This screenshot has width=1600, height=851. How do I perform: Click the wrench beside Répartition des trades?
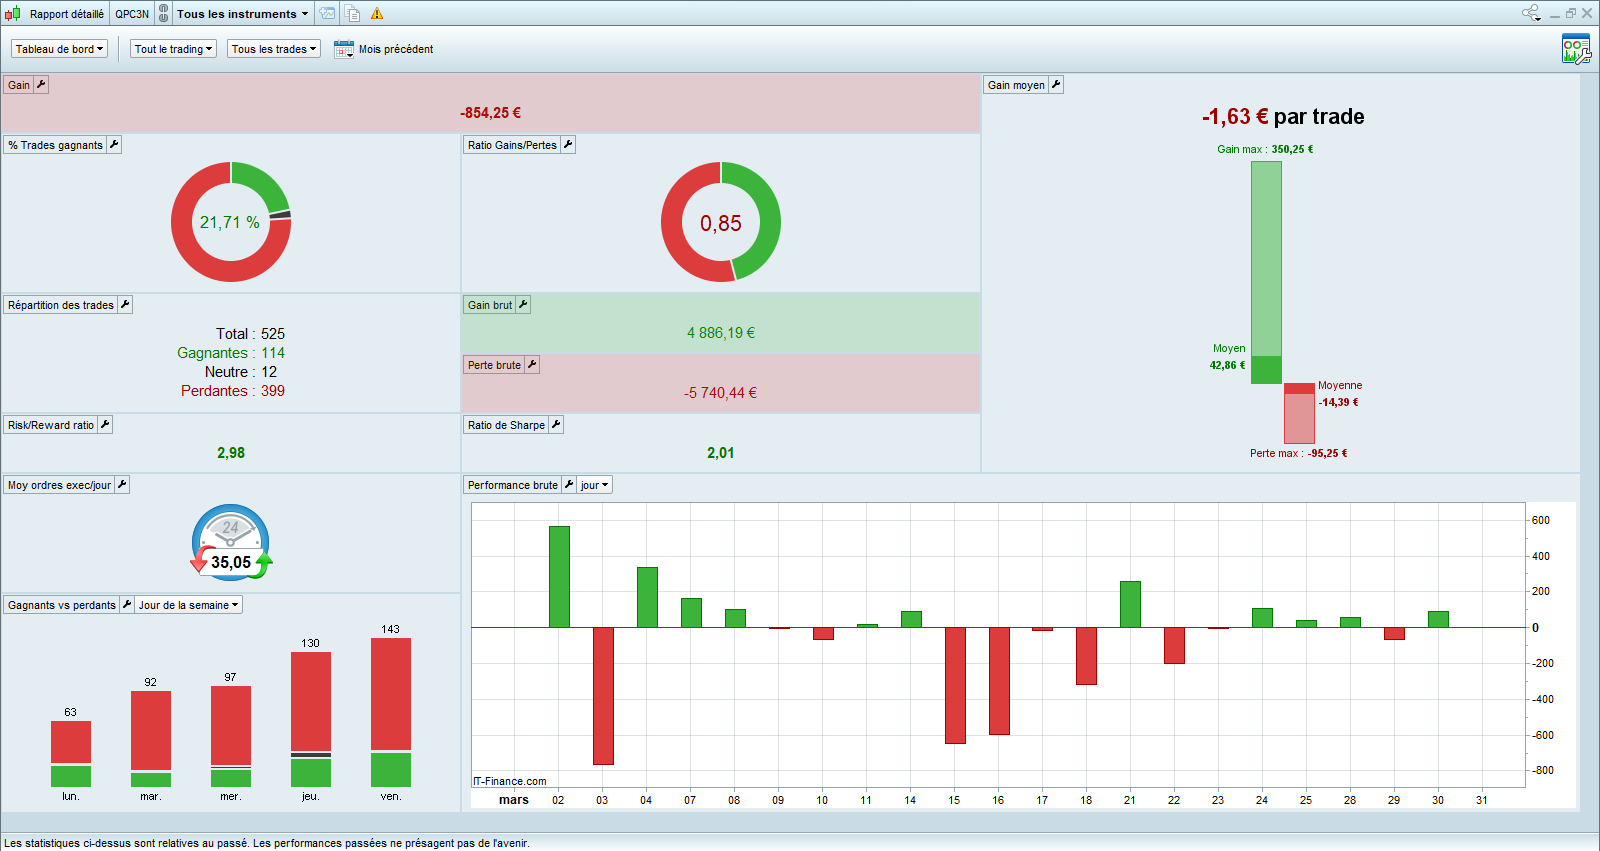point(125,305)
